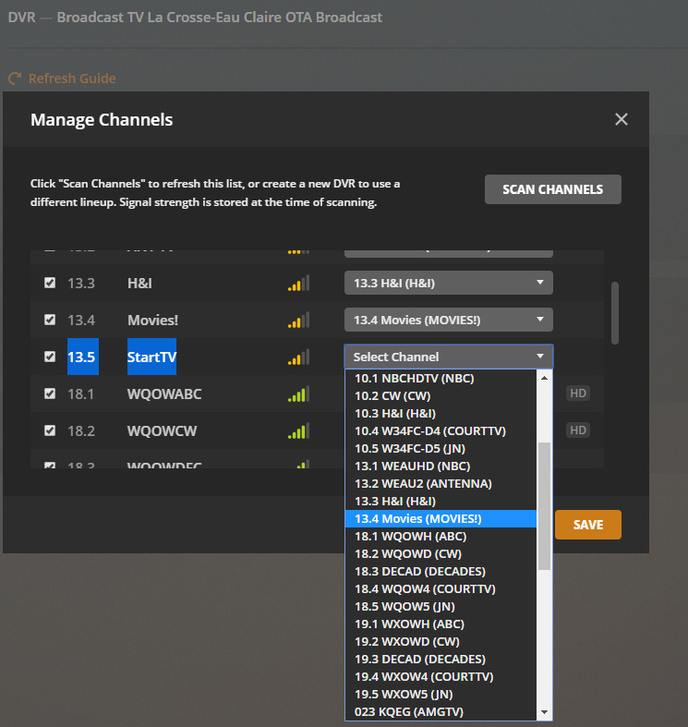Click the signal strength icon for 13.3 H&I

coord(299,283)
